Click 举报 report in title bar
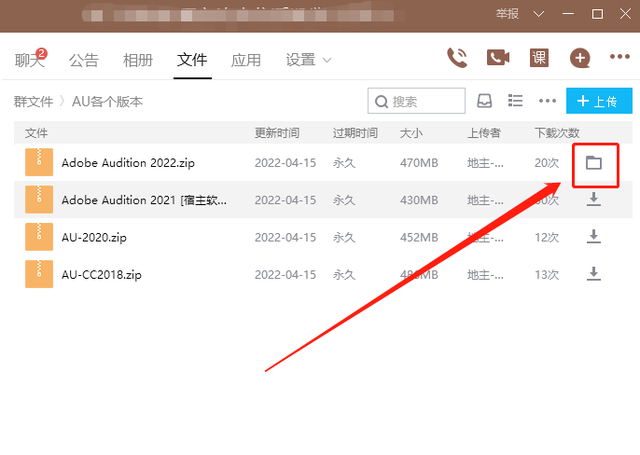This screenshot has width=640, height=455. tap(507, 14)
